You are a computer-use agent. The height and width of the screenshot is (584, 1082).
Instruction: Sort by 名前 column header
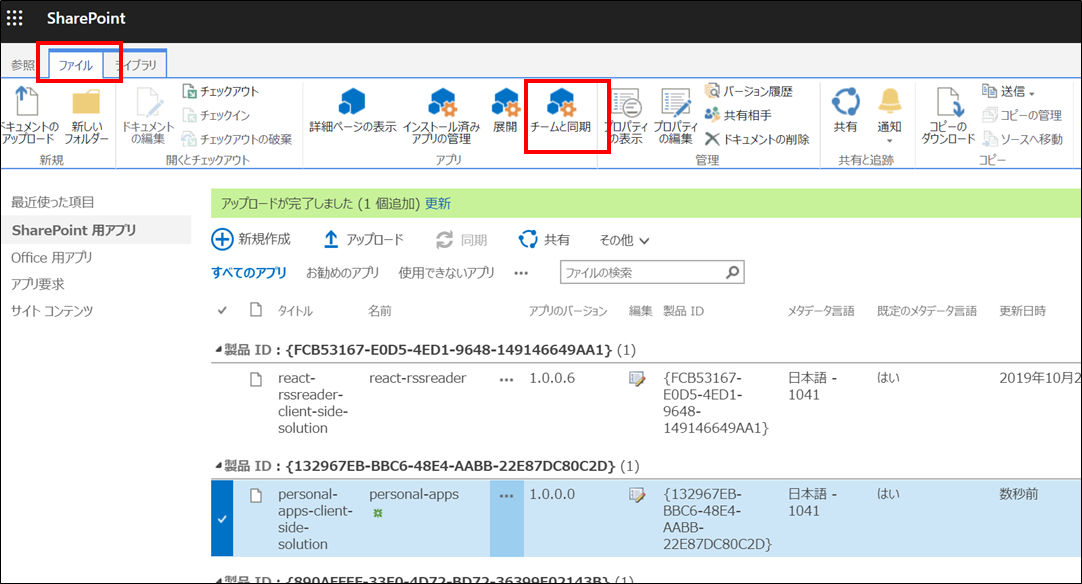(380, 311)
